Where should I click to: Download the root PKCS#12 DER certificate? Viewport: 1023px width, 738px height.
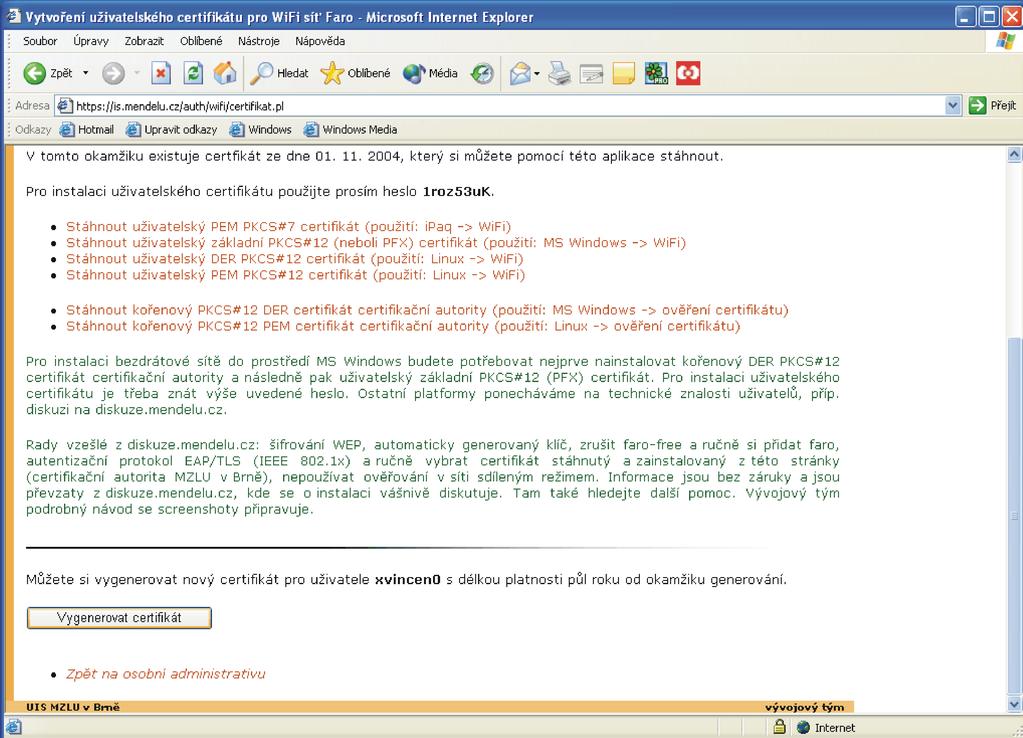[x=427, y=310]
